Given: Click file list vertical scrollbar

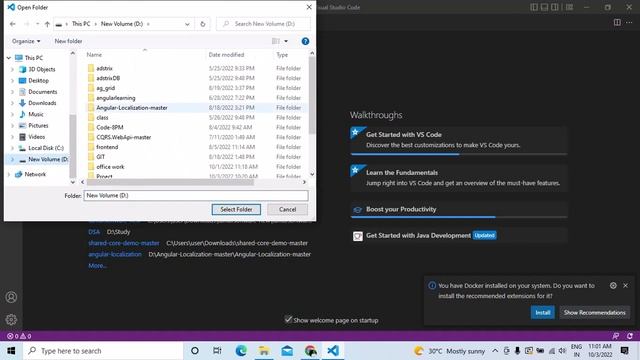Looking at the screenshot, I should tap(312, 95).
